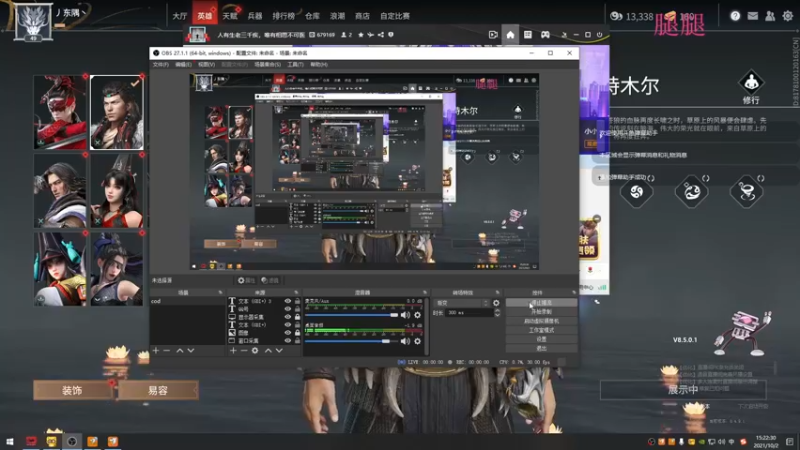
Task: Open the scene transition type dropdown
Action: (x=462, y=303)
